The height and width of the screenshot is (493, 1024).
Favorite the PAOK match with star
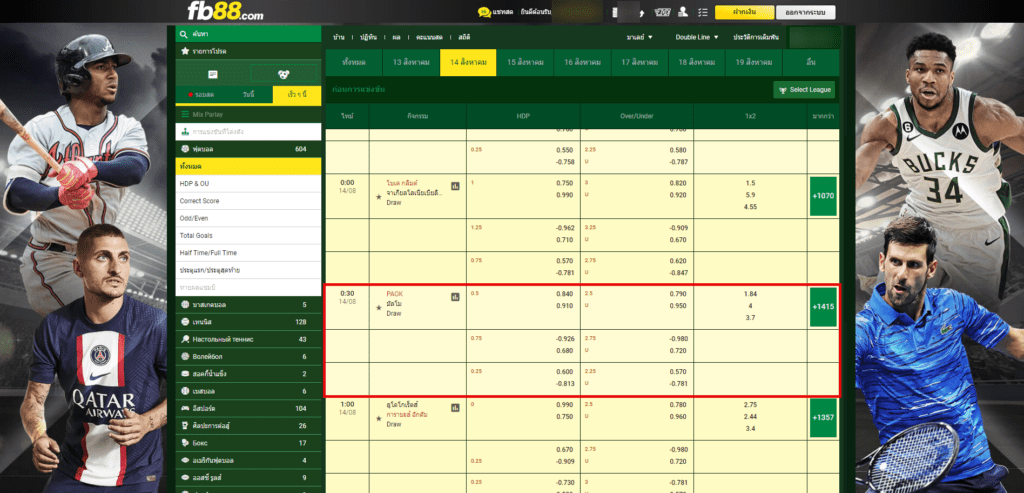click(379, 308)
